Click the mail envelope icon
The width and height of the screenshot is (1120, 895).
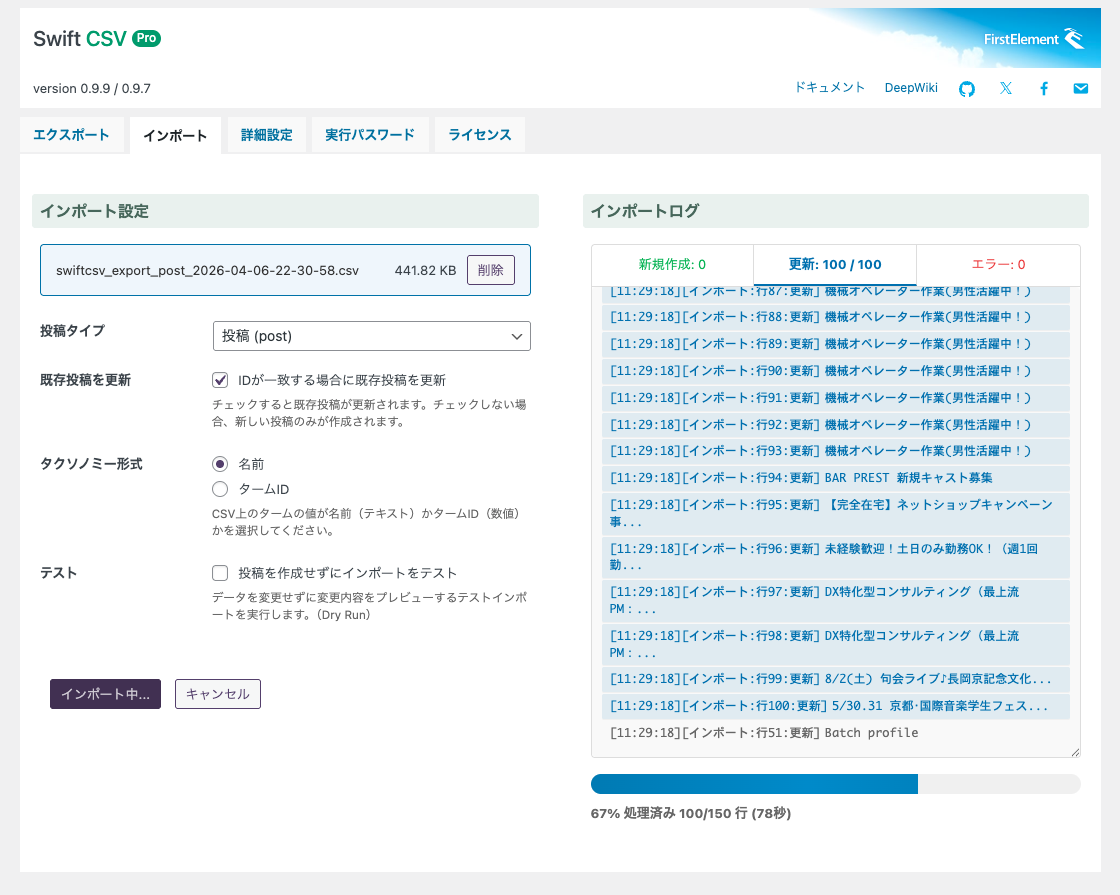point(1080,88)
